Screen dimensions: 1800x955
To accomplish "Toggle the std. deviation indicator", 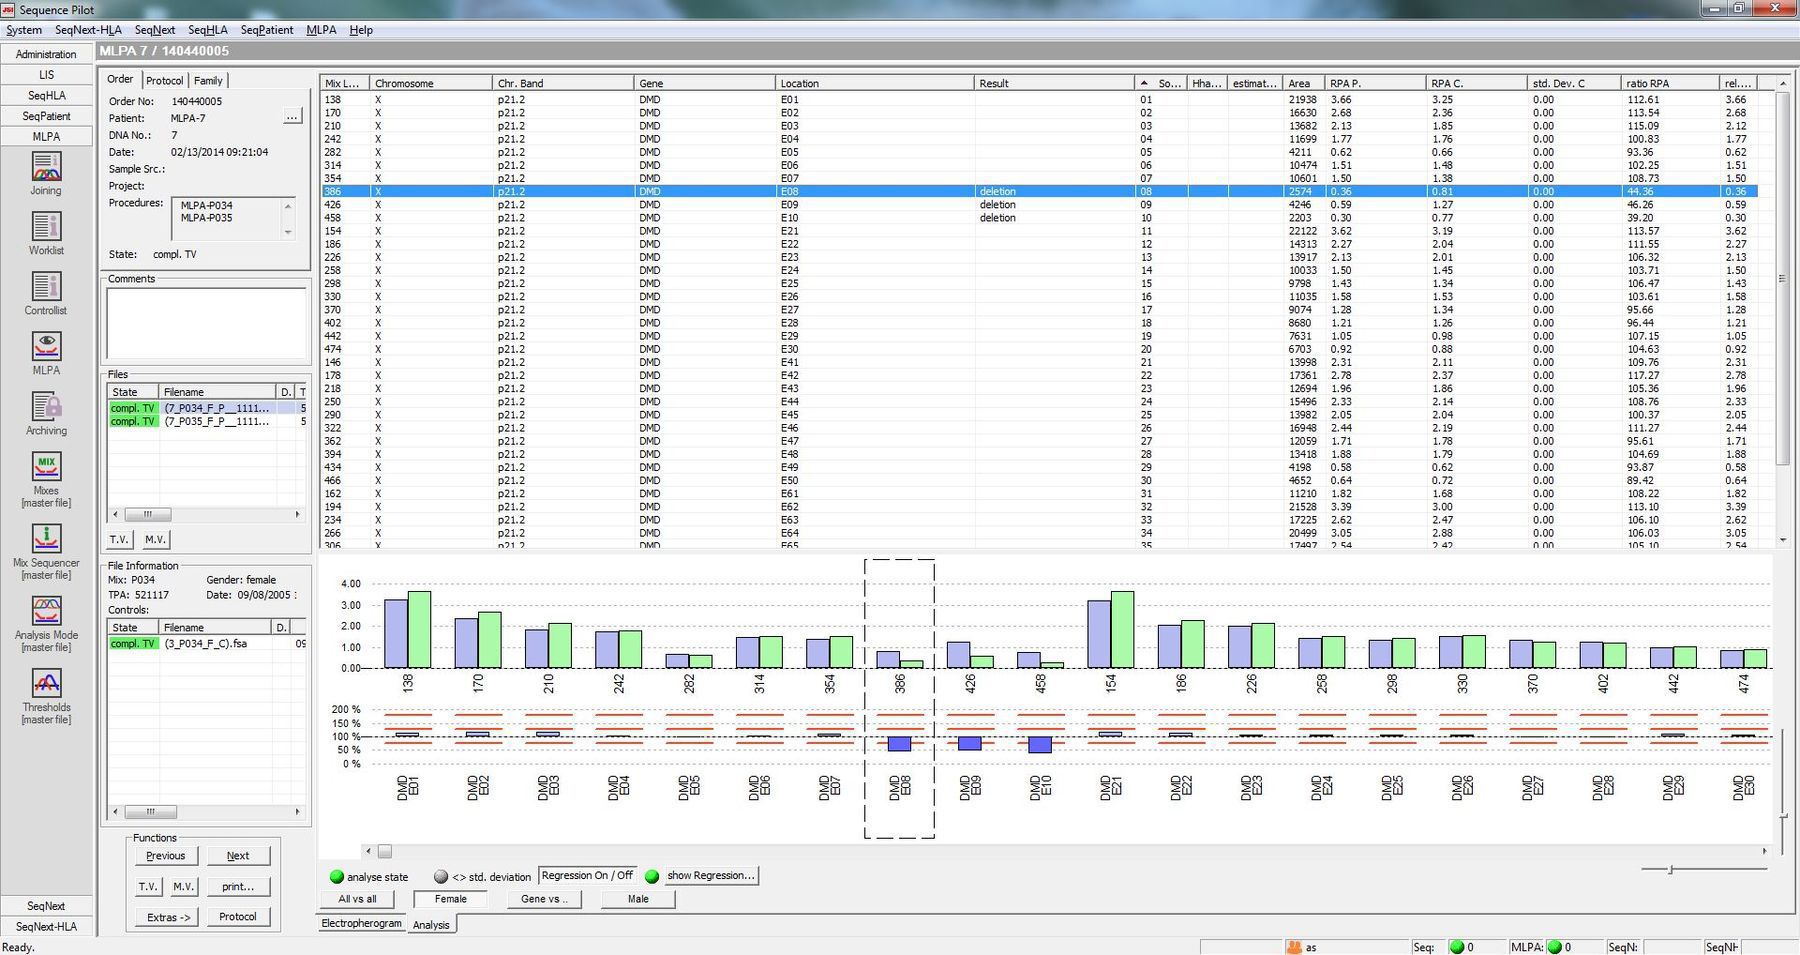I will click(x=441, y=875).
